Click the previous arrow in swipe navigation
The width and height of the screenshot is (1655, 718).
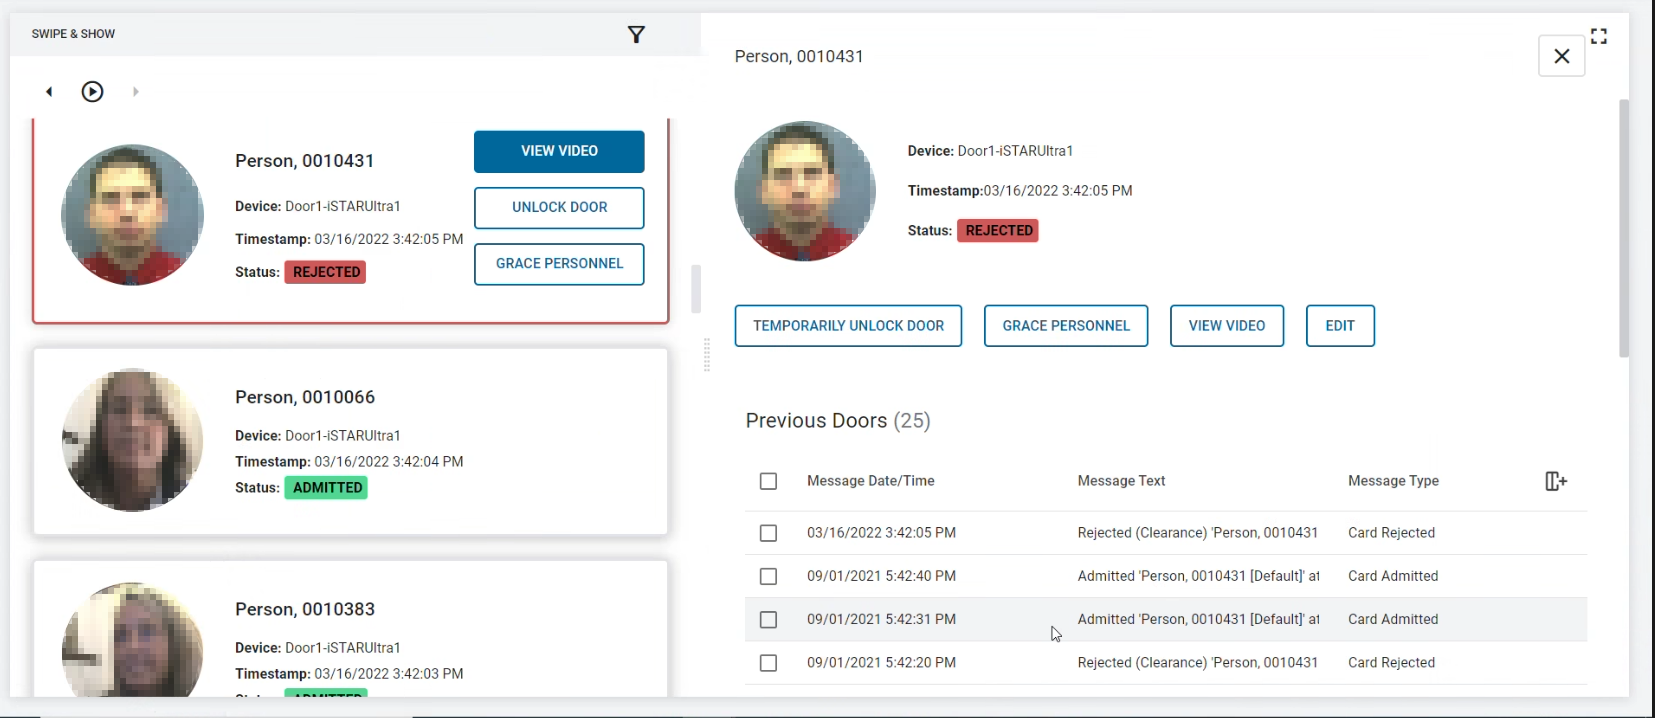[49, 92]
